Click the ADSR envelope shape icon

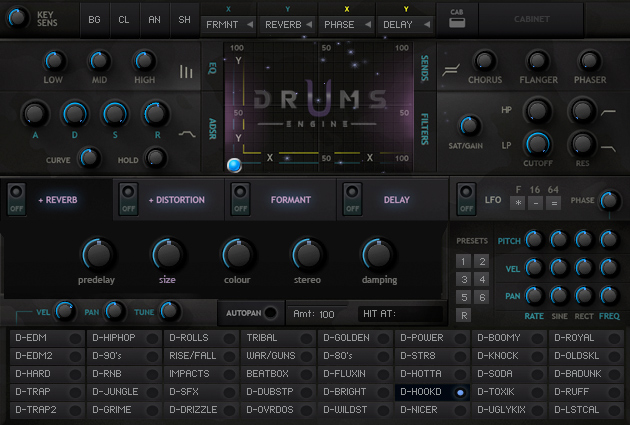click(x=187, y=134)
